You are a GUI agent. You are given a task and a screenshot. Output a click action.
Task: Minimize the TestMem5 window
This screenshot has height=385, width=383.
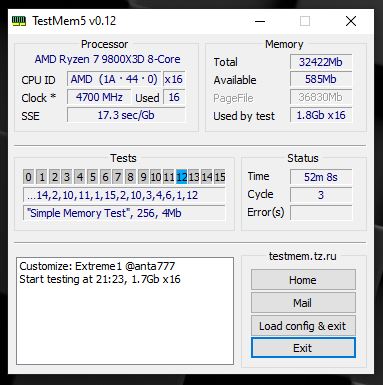[x=260, y=21]
